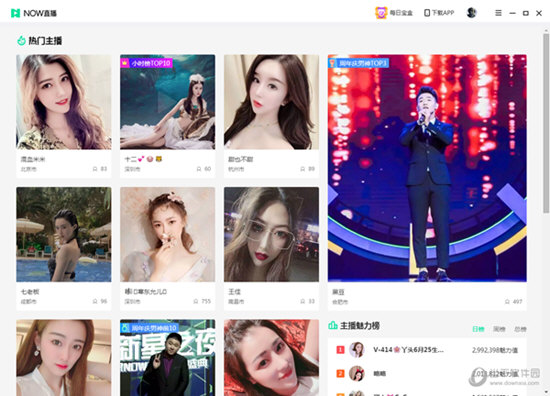Switch to the 总榜 overall ranking tab
The height and width of the screenshot is (396, 550).
[520, 329]
